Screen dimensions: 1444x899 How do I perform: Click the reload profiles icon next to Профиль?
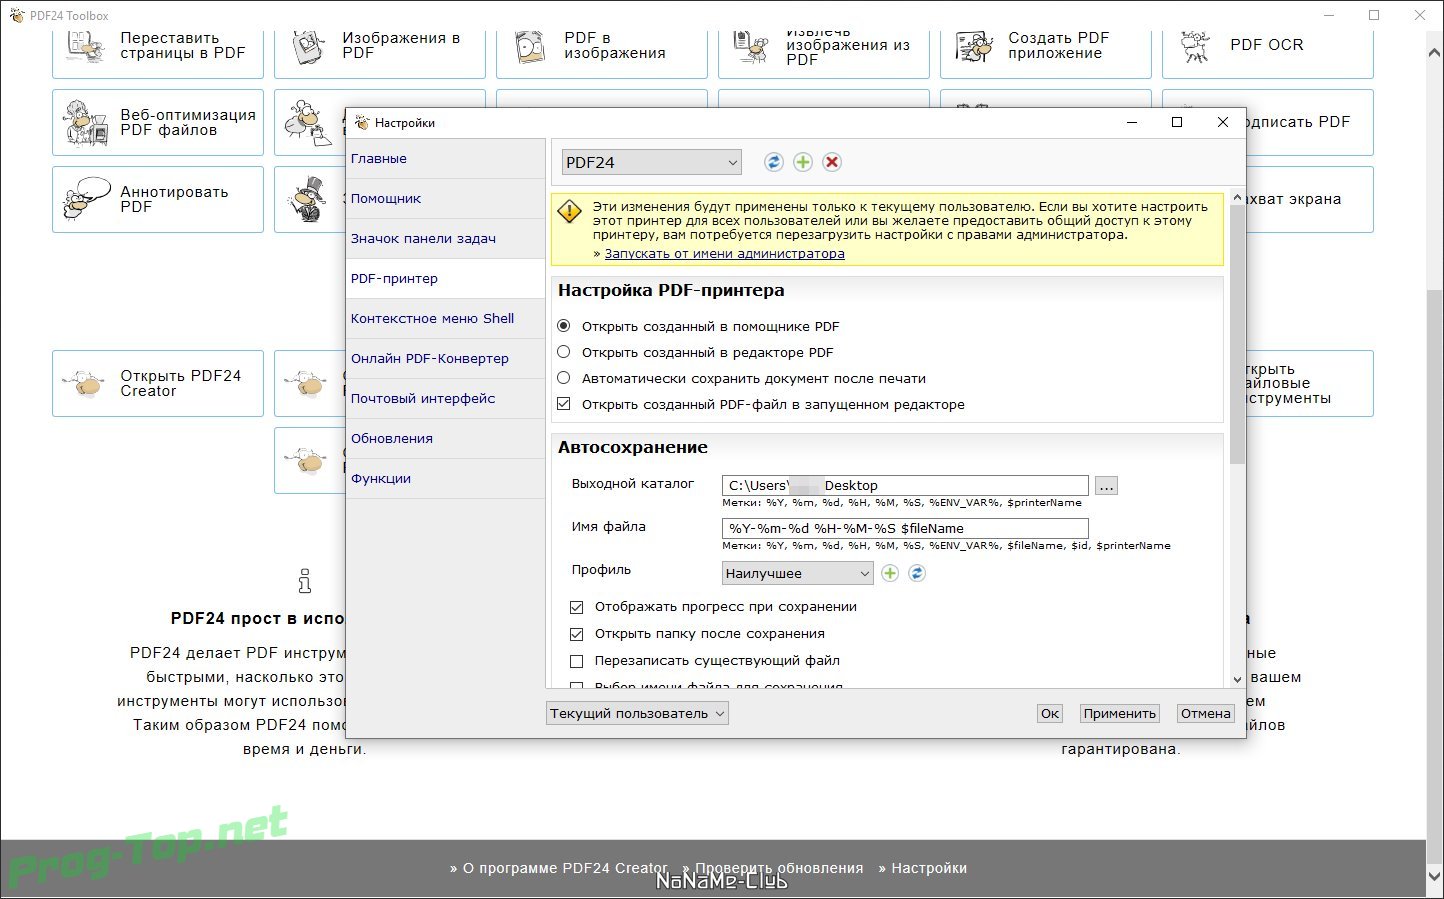tap(916, 573)
